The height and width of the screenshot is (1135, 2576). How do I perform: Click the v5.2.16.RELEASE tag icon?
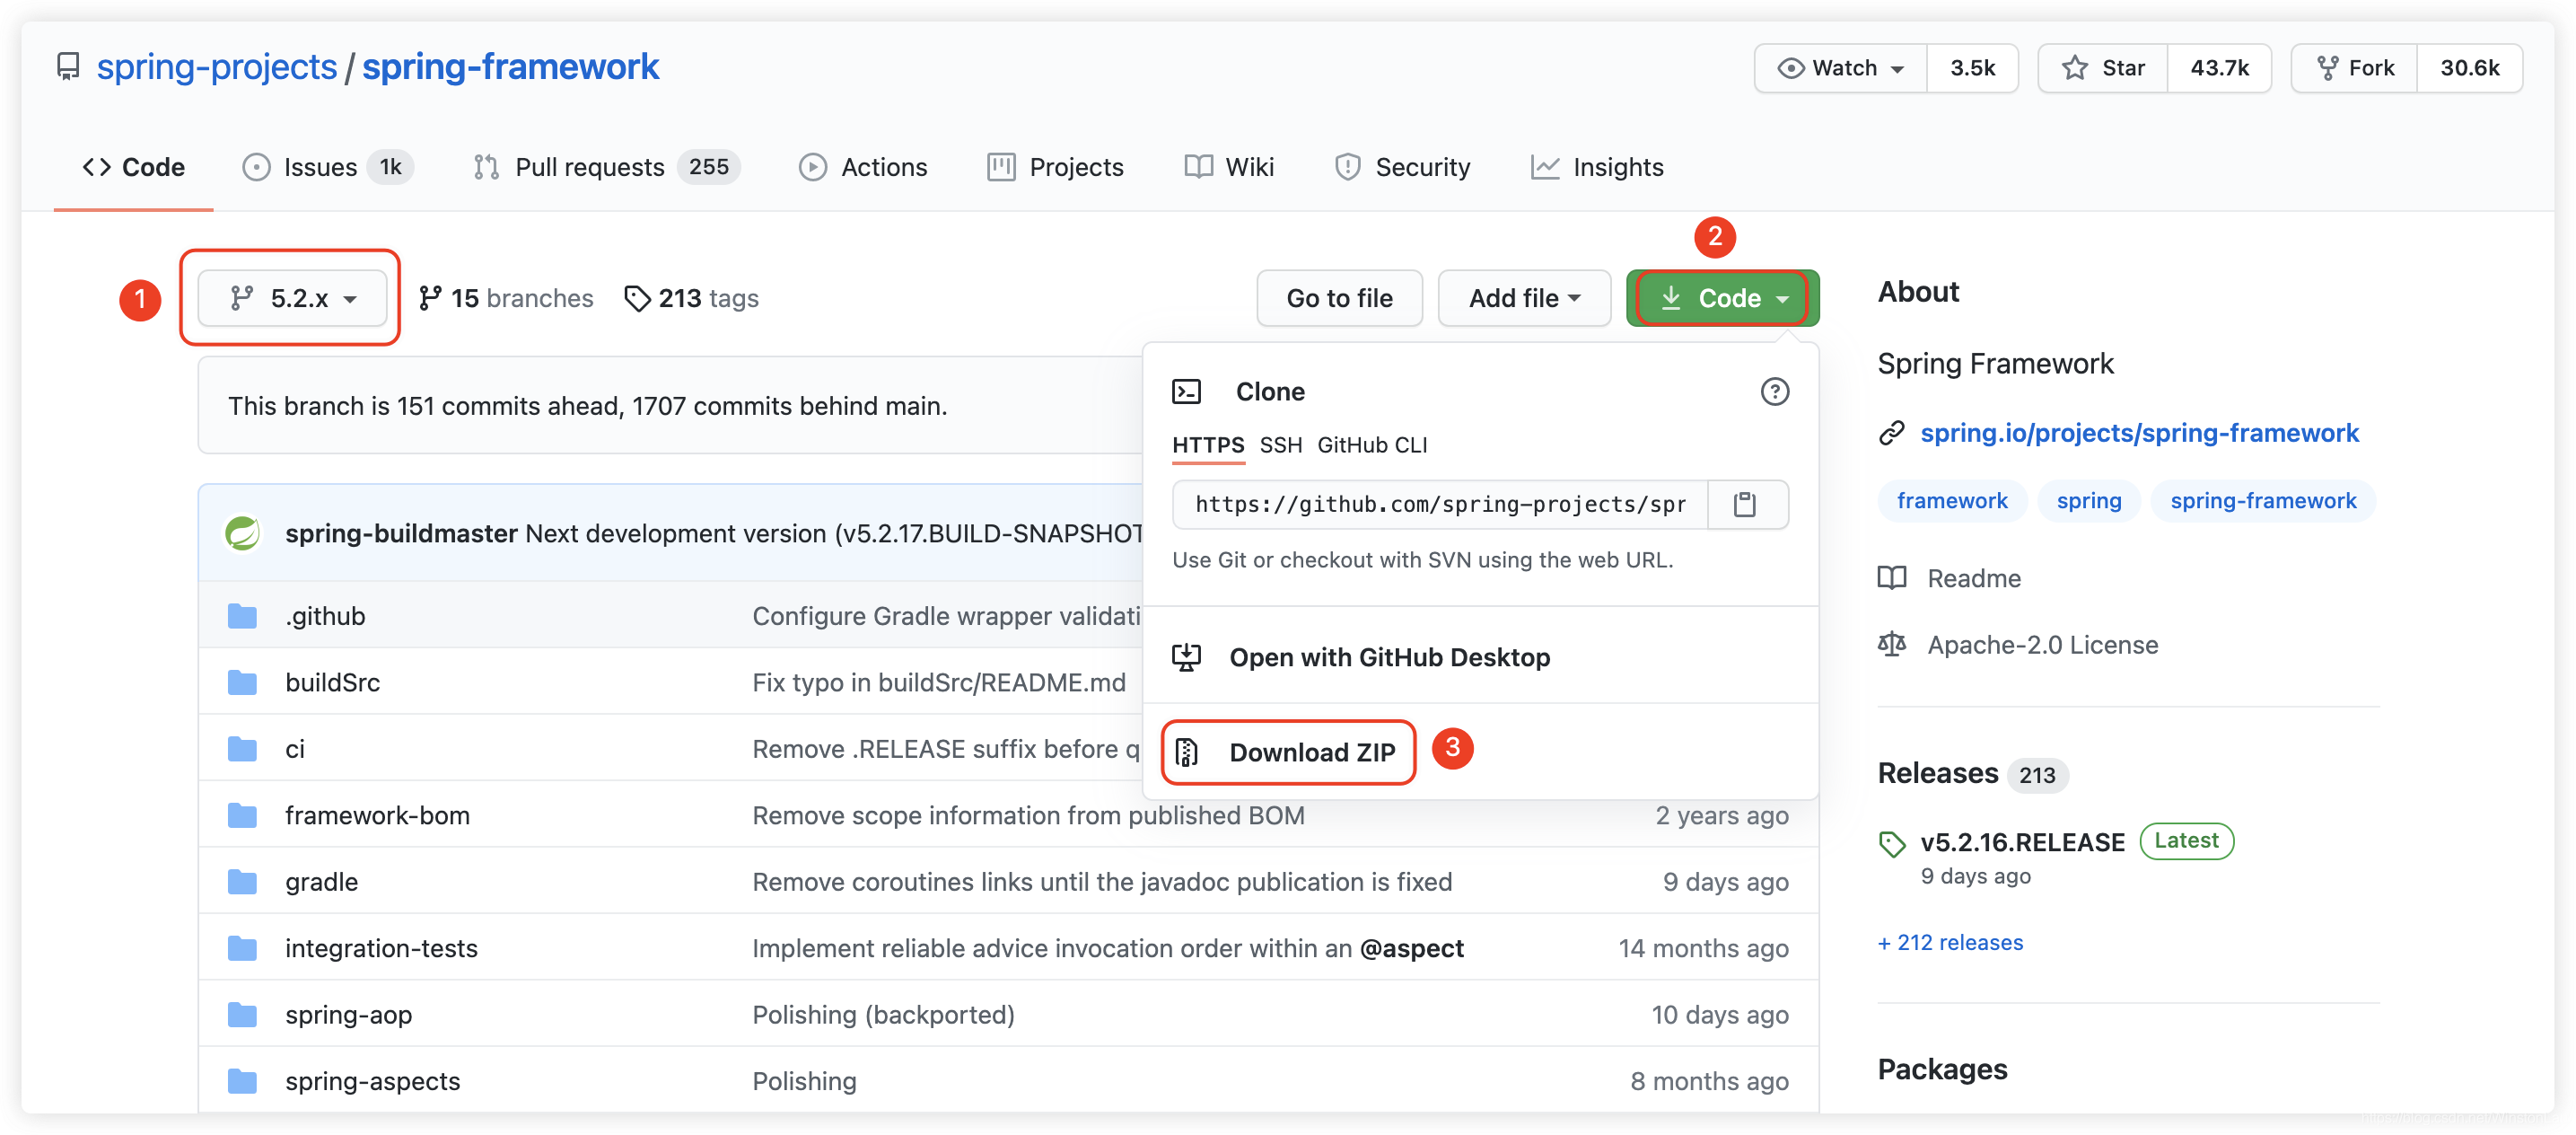click(x=1892, y=844)
